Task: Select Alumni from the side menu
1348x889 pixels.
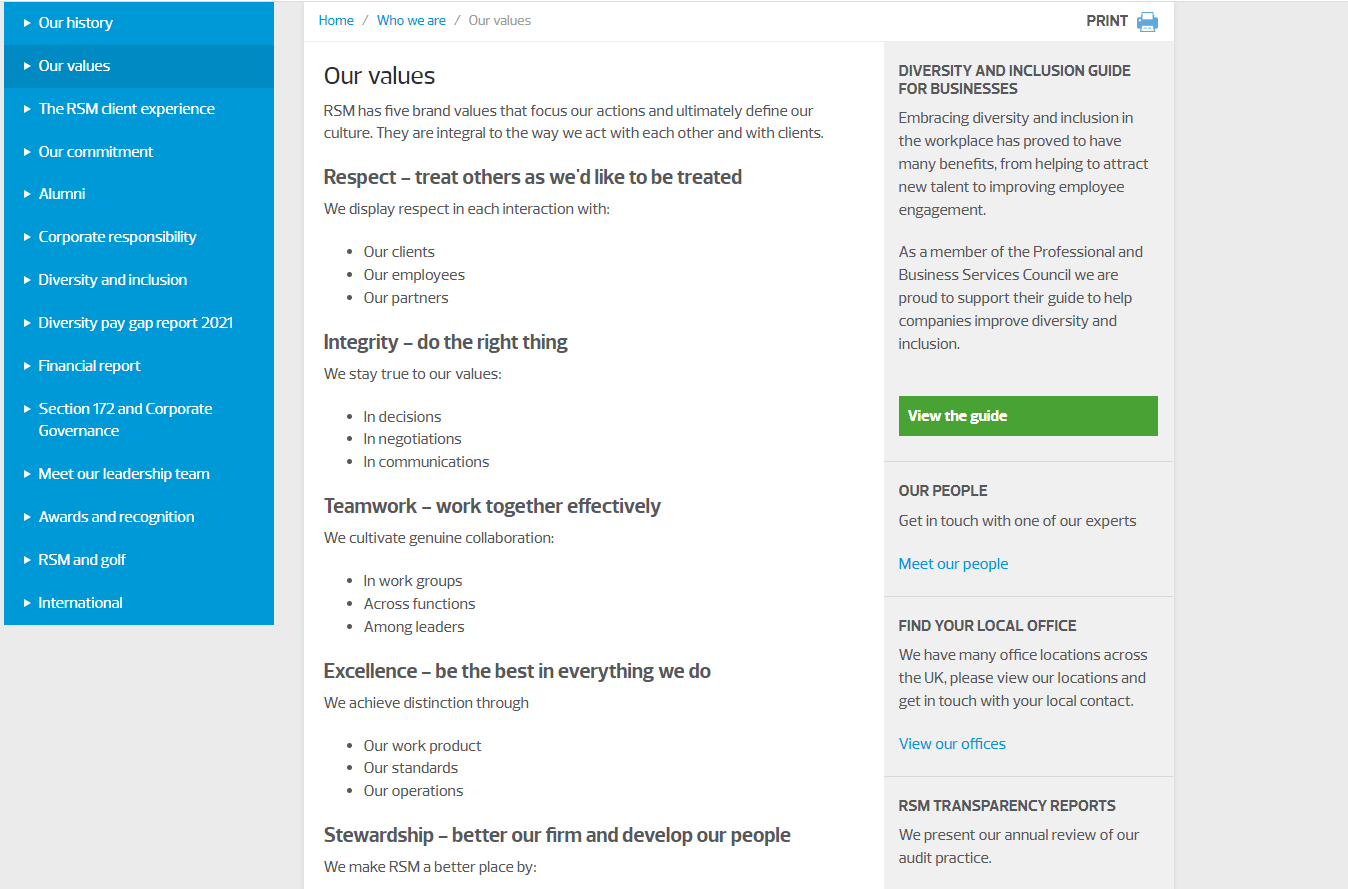Action: pos(62,194)
